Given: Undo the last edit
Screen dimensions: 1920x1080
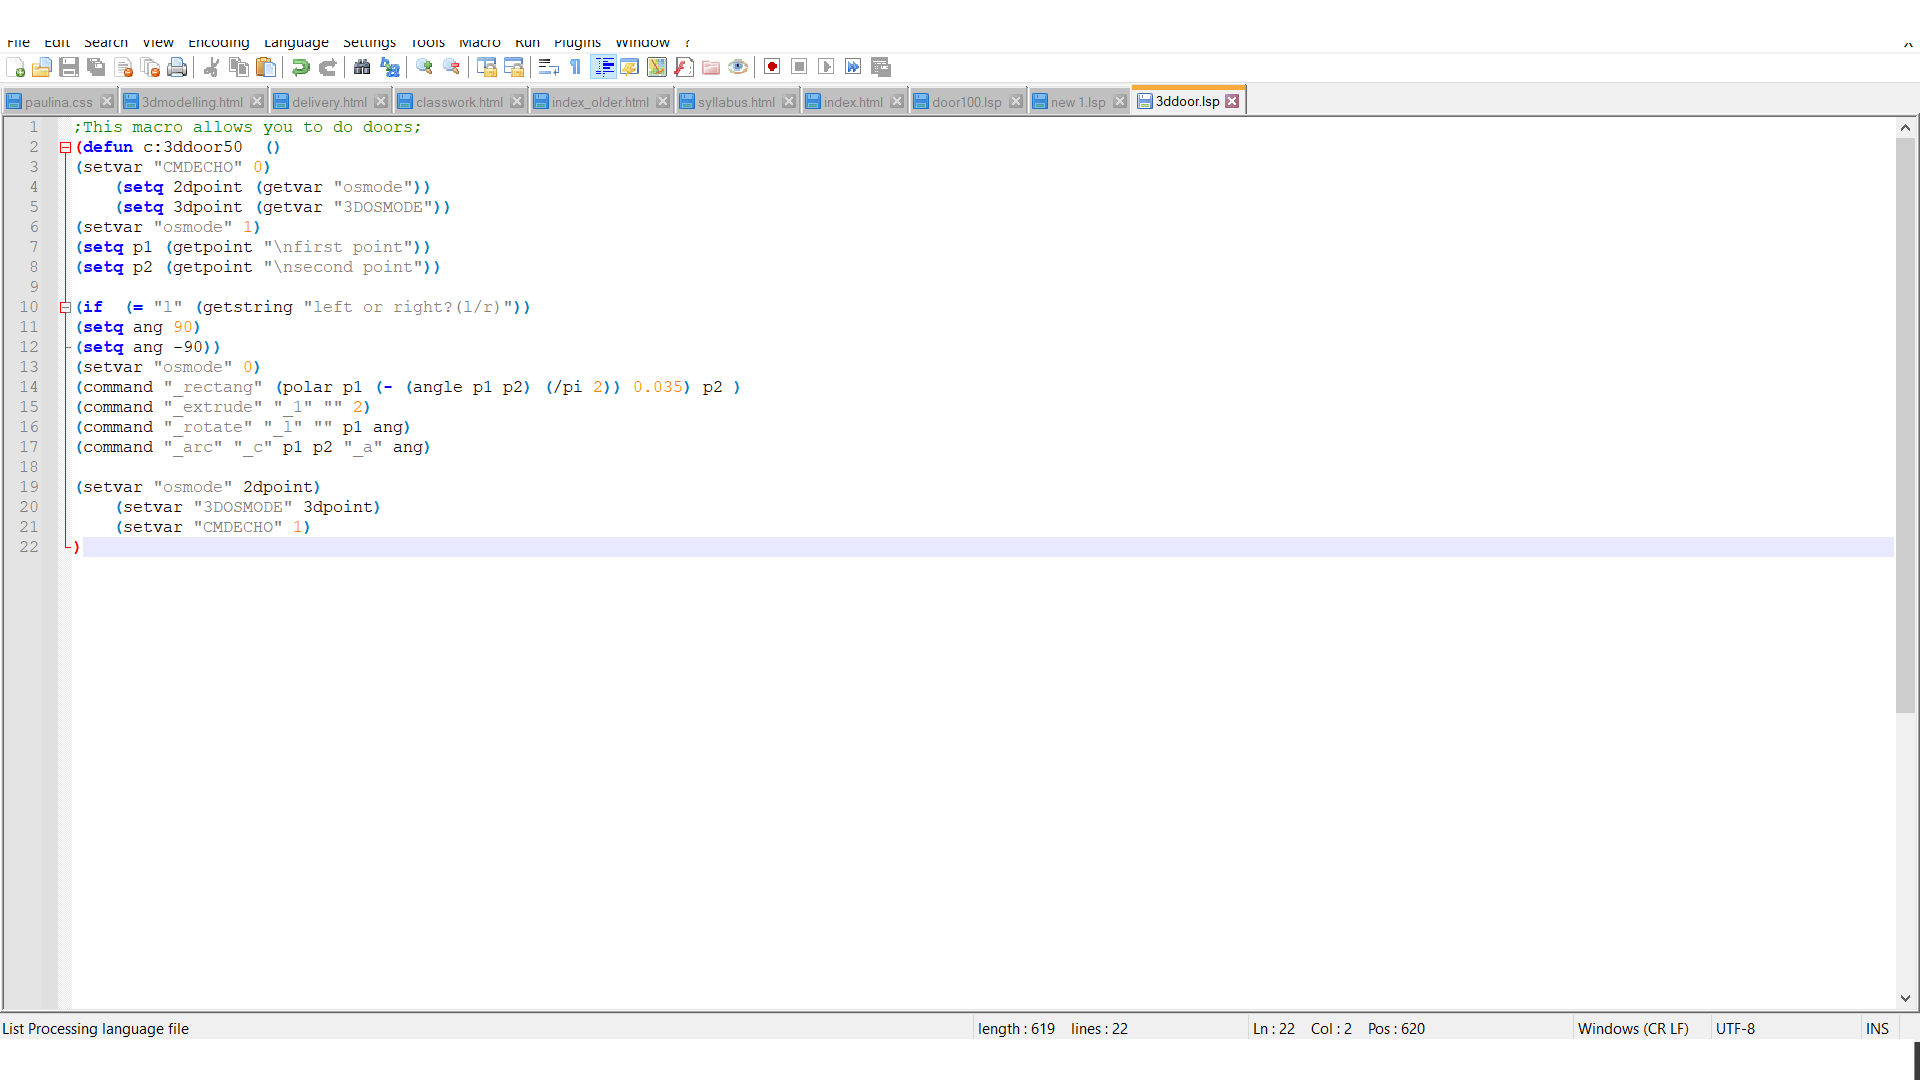Looking at the screenshot, I should point(300,67).
